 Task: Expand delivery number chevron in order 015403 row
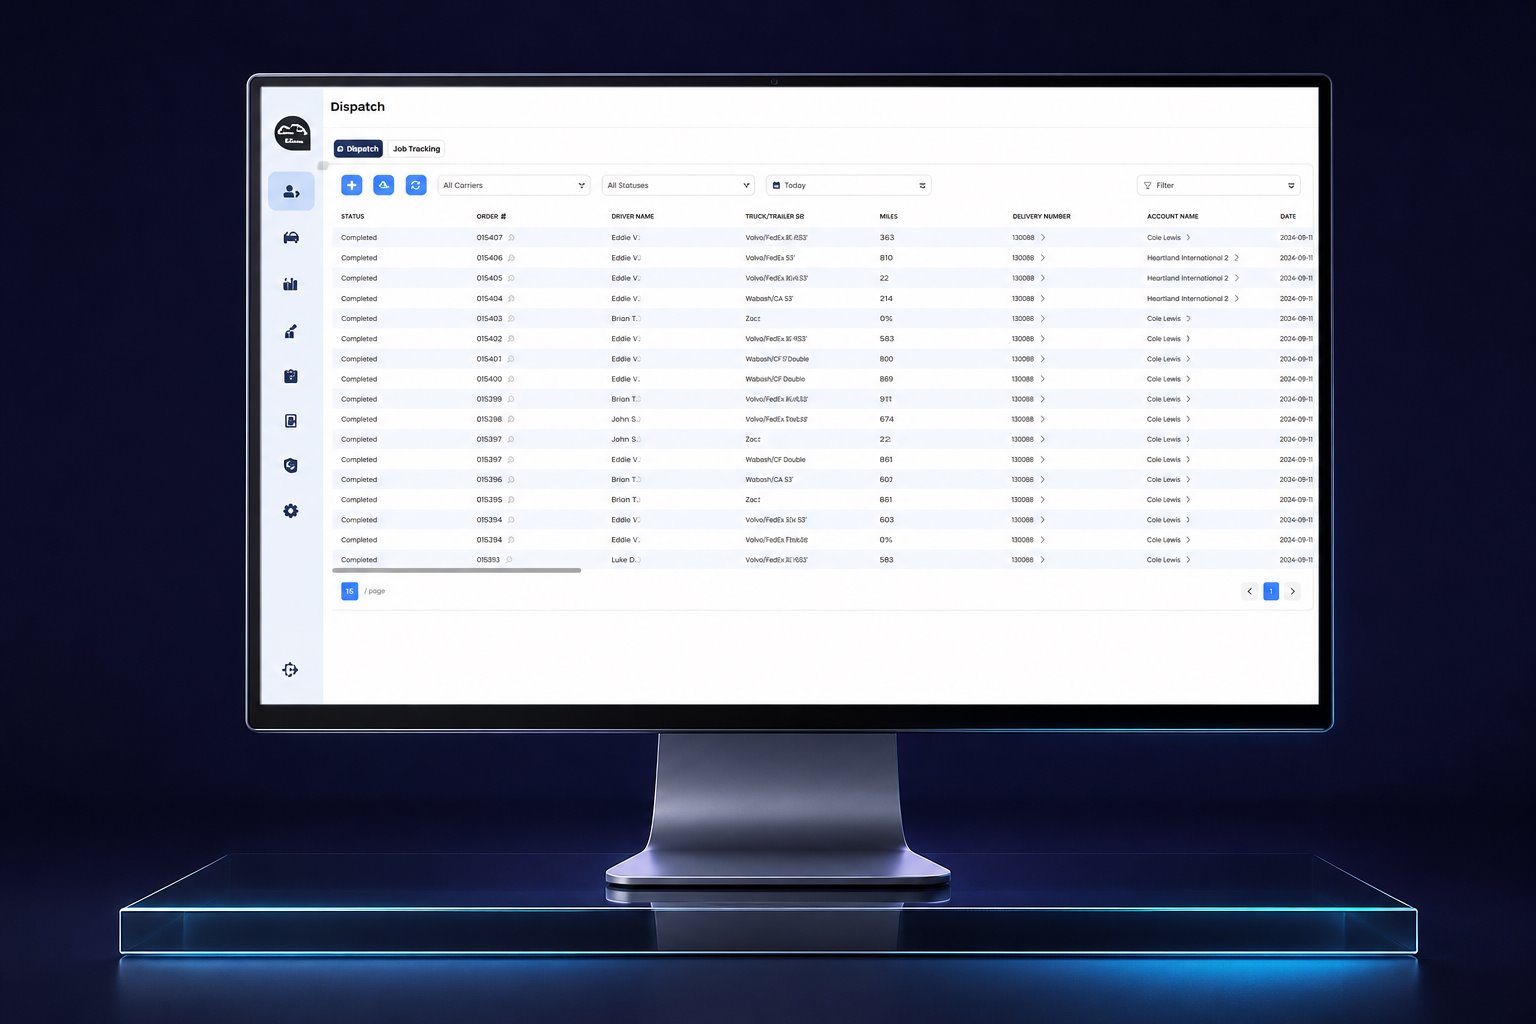1043,319
